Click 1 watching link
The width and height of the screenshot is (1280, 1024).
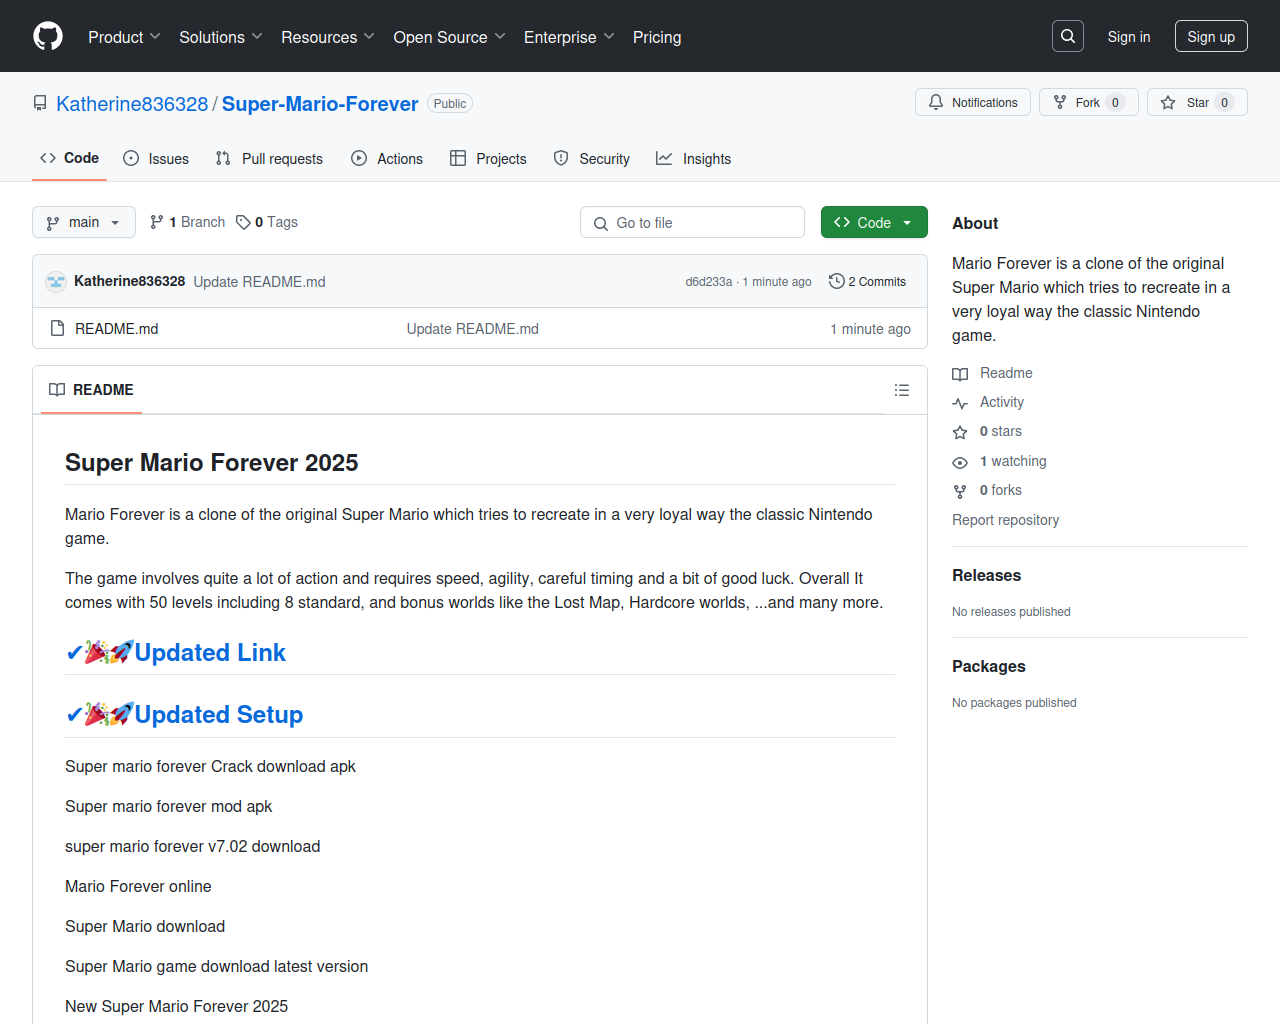click(x=1013, y=461)
